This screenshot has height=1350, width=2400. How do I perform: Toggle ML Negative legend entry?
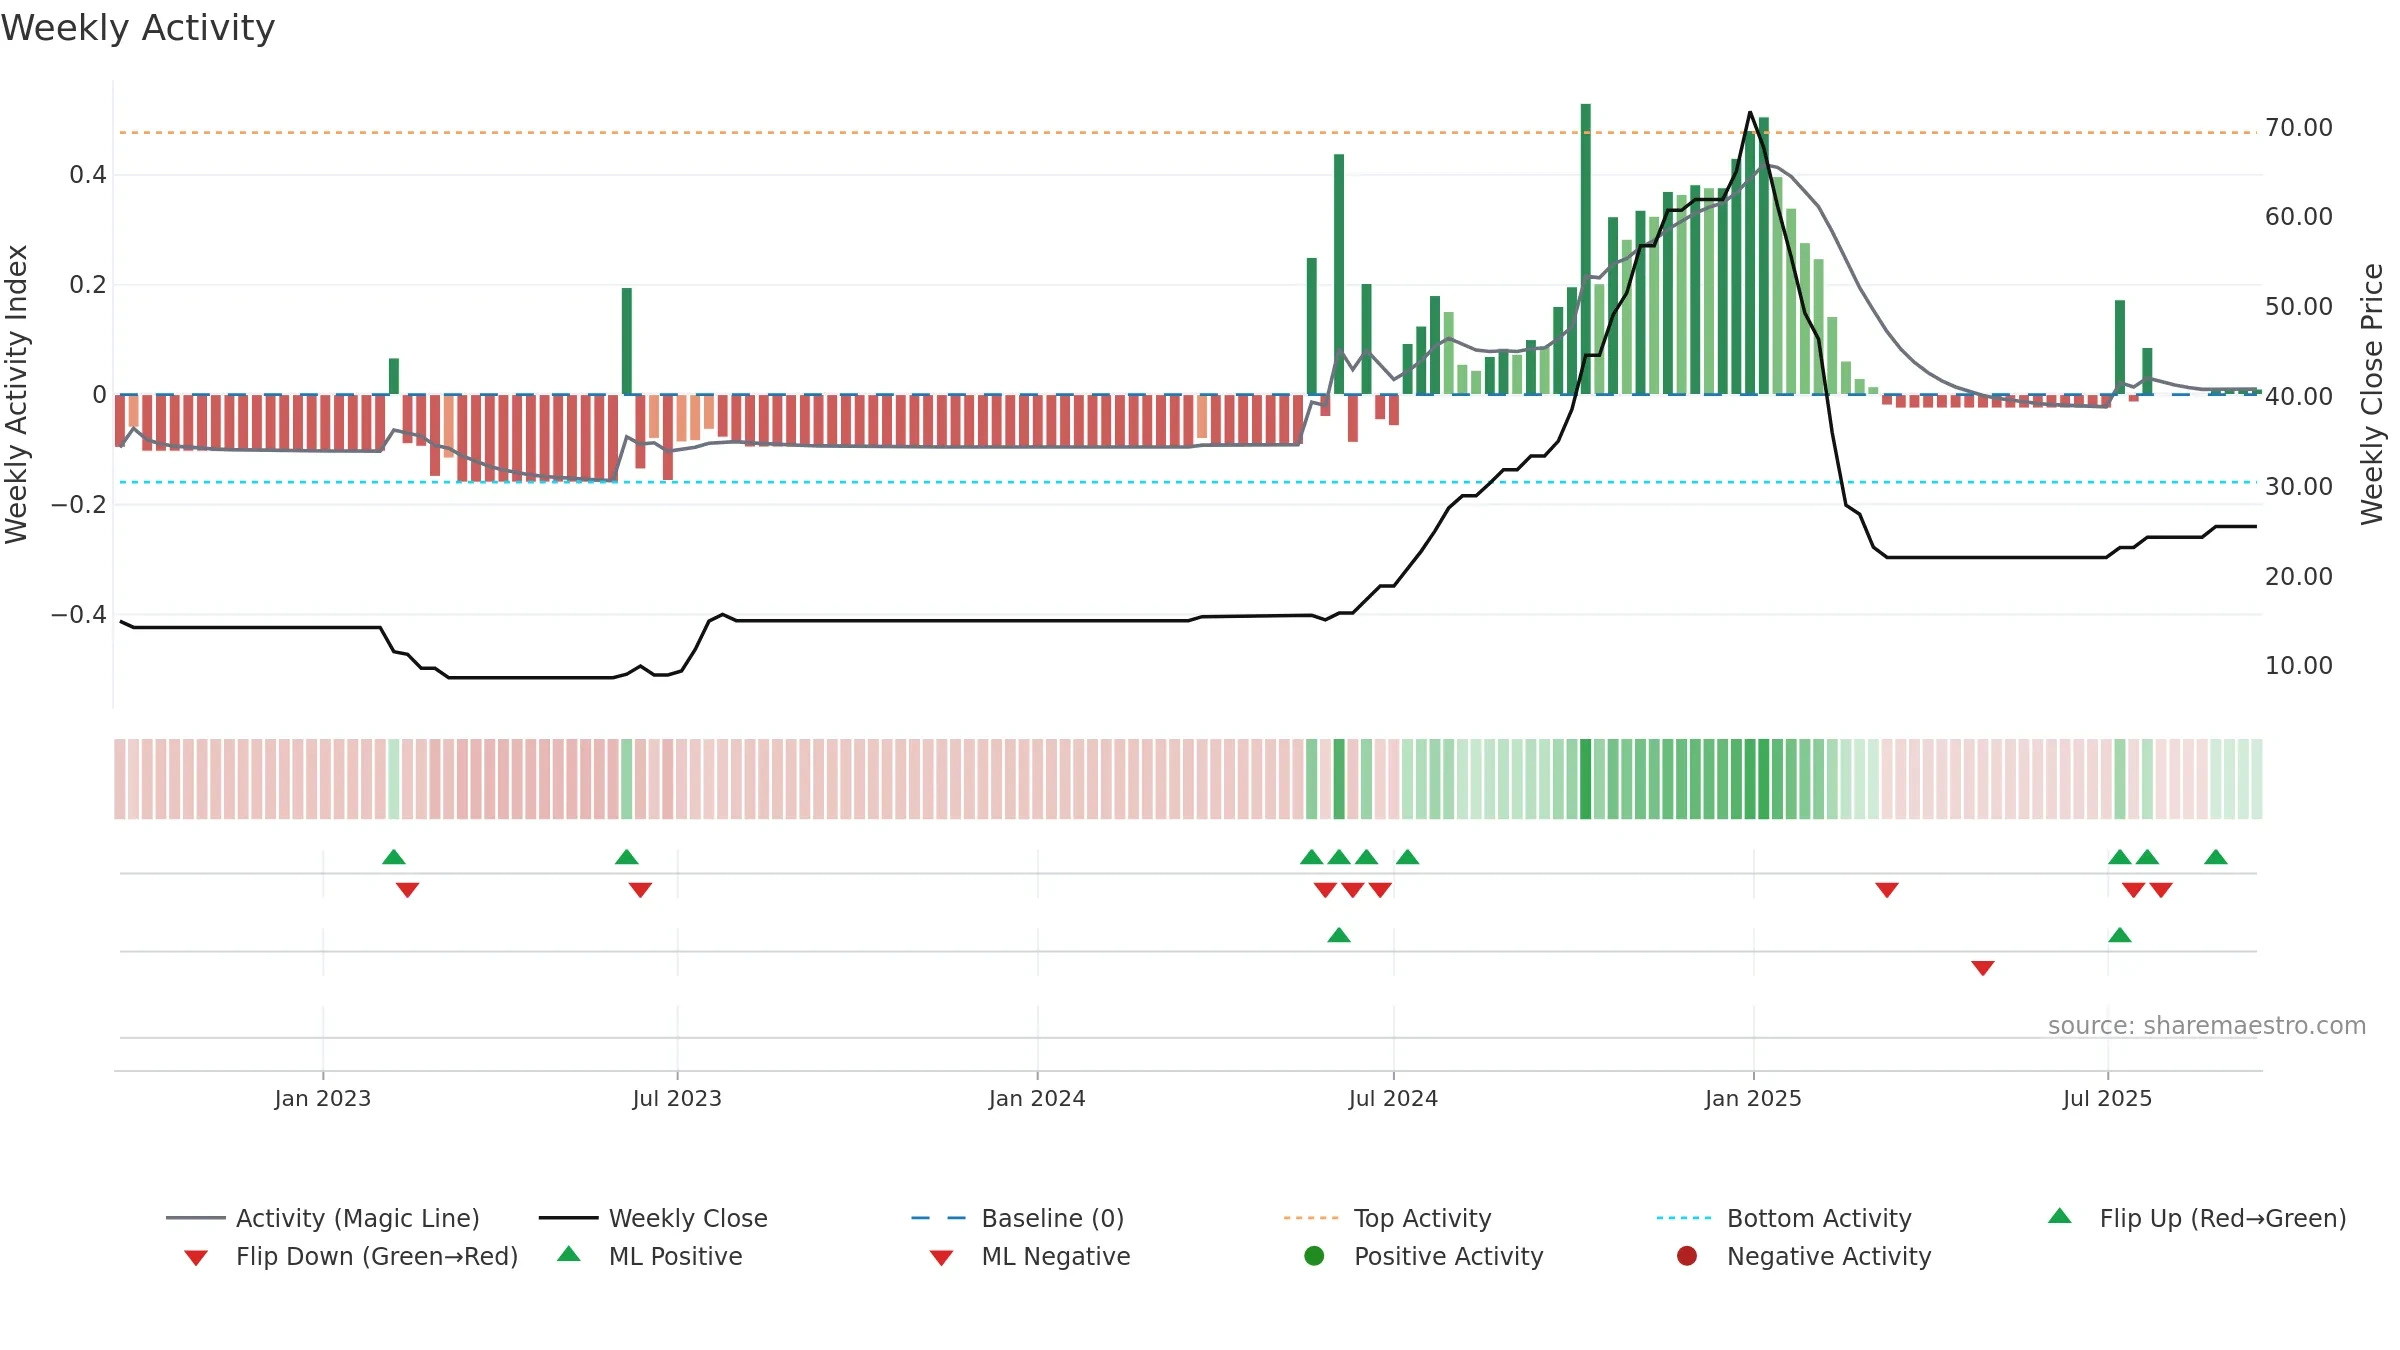coord(1030,1256)
